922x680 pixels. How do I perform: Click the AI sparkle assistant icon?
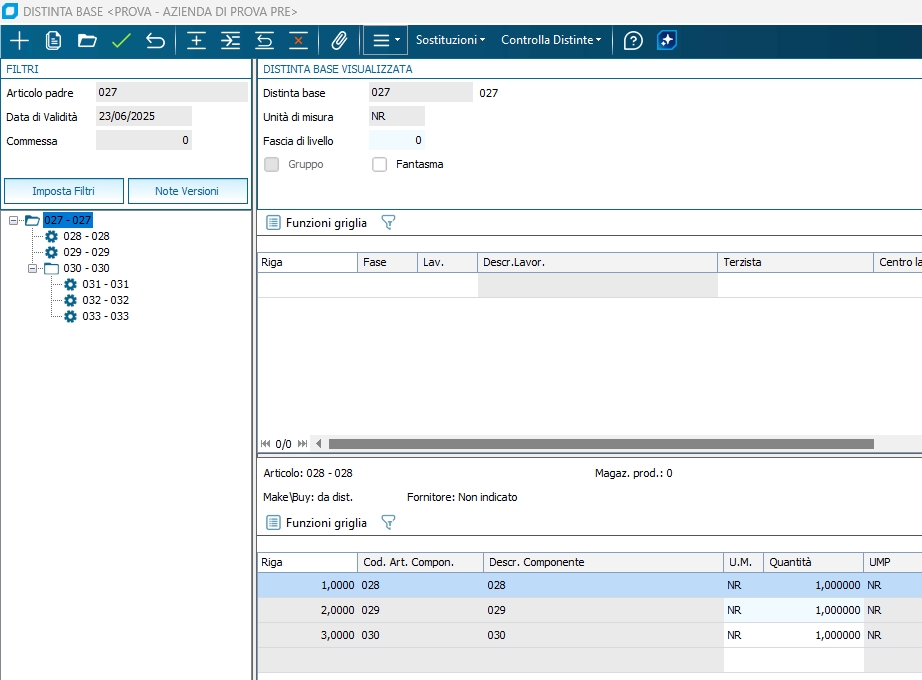point(667,41)
